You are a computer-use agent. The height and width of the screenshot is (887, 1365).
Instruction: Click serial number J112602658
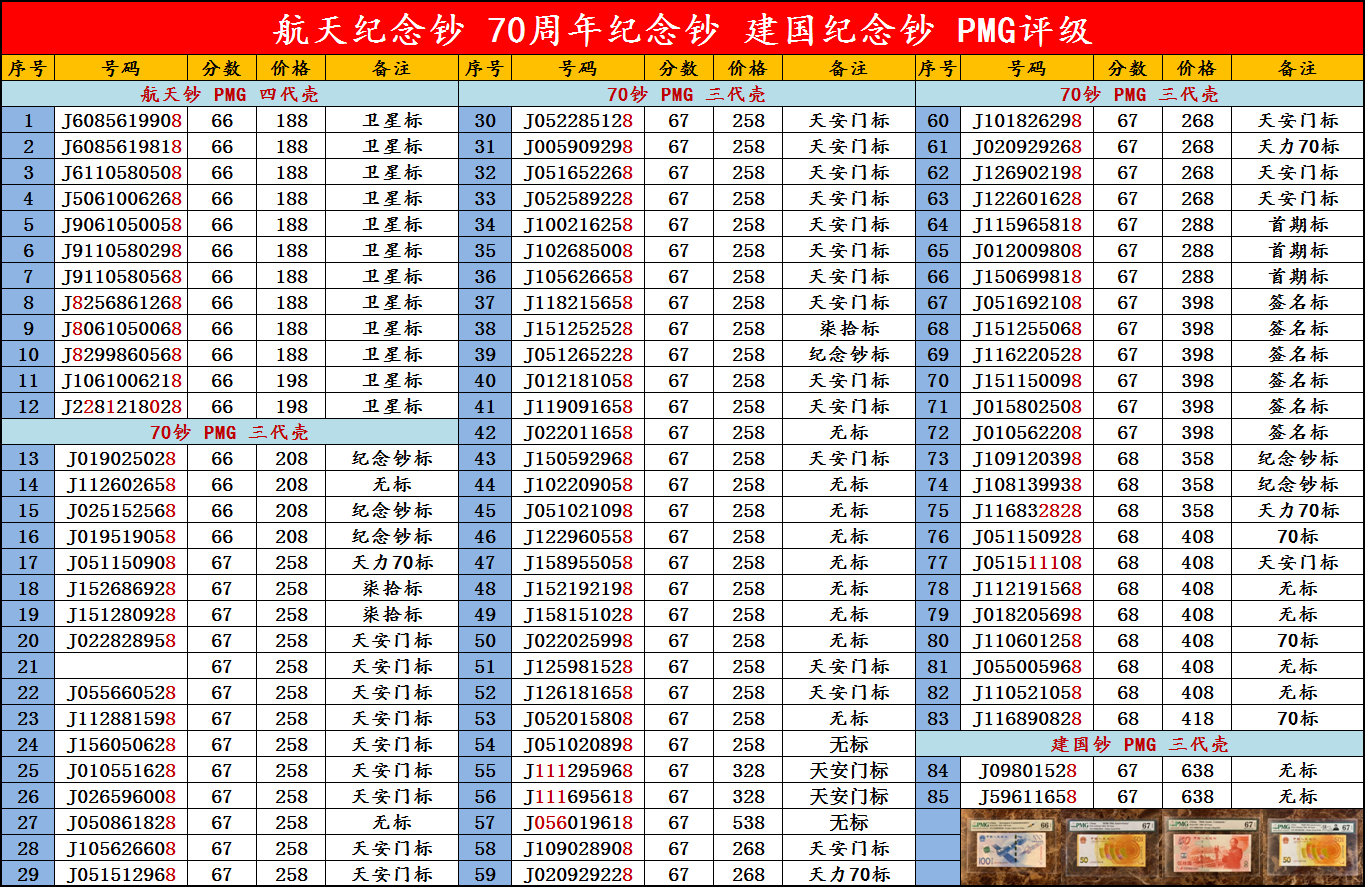point(121,484)
